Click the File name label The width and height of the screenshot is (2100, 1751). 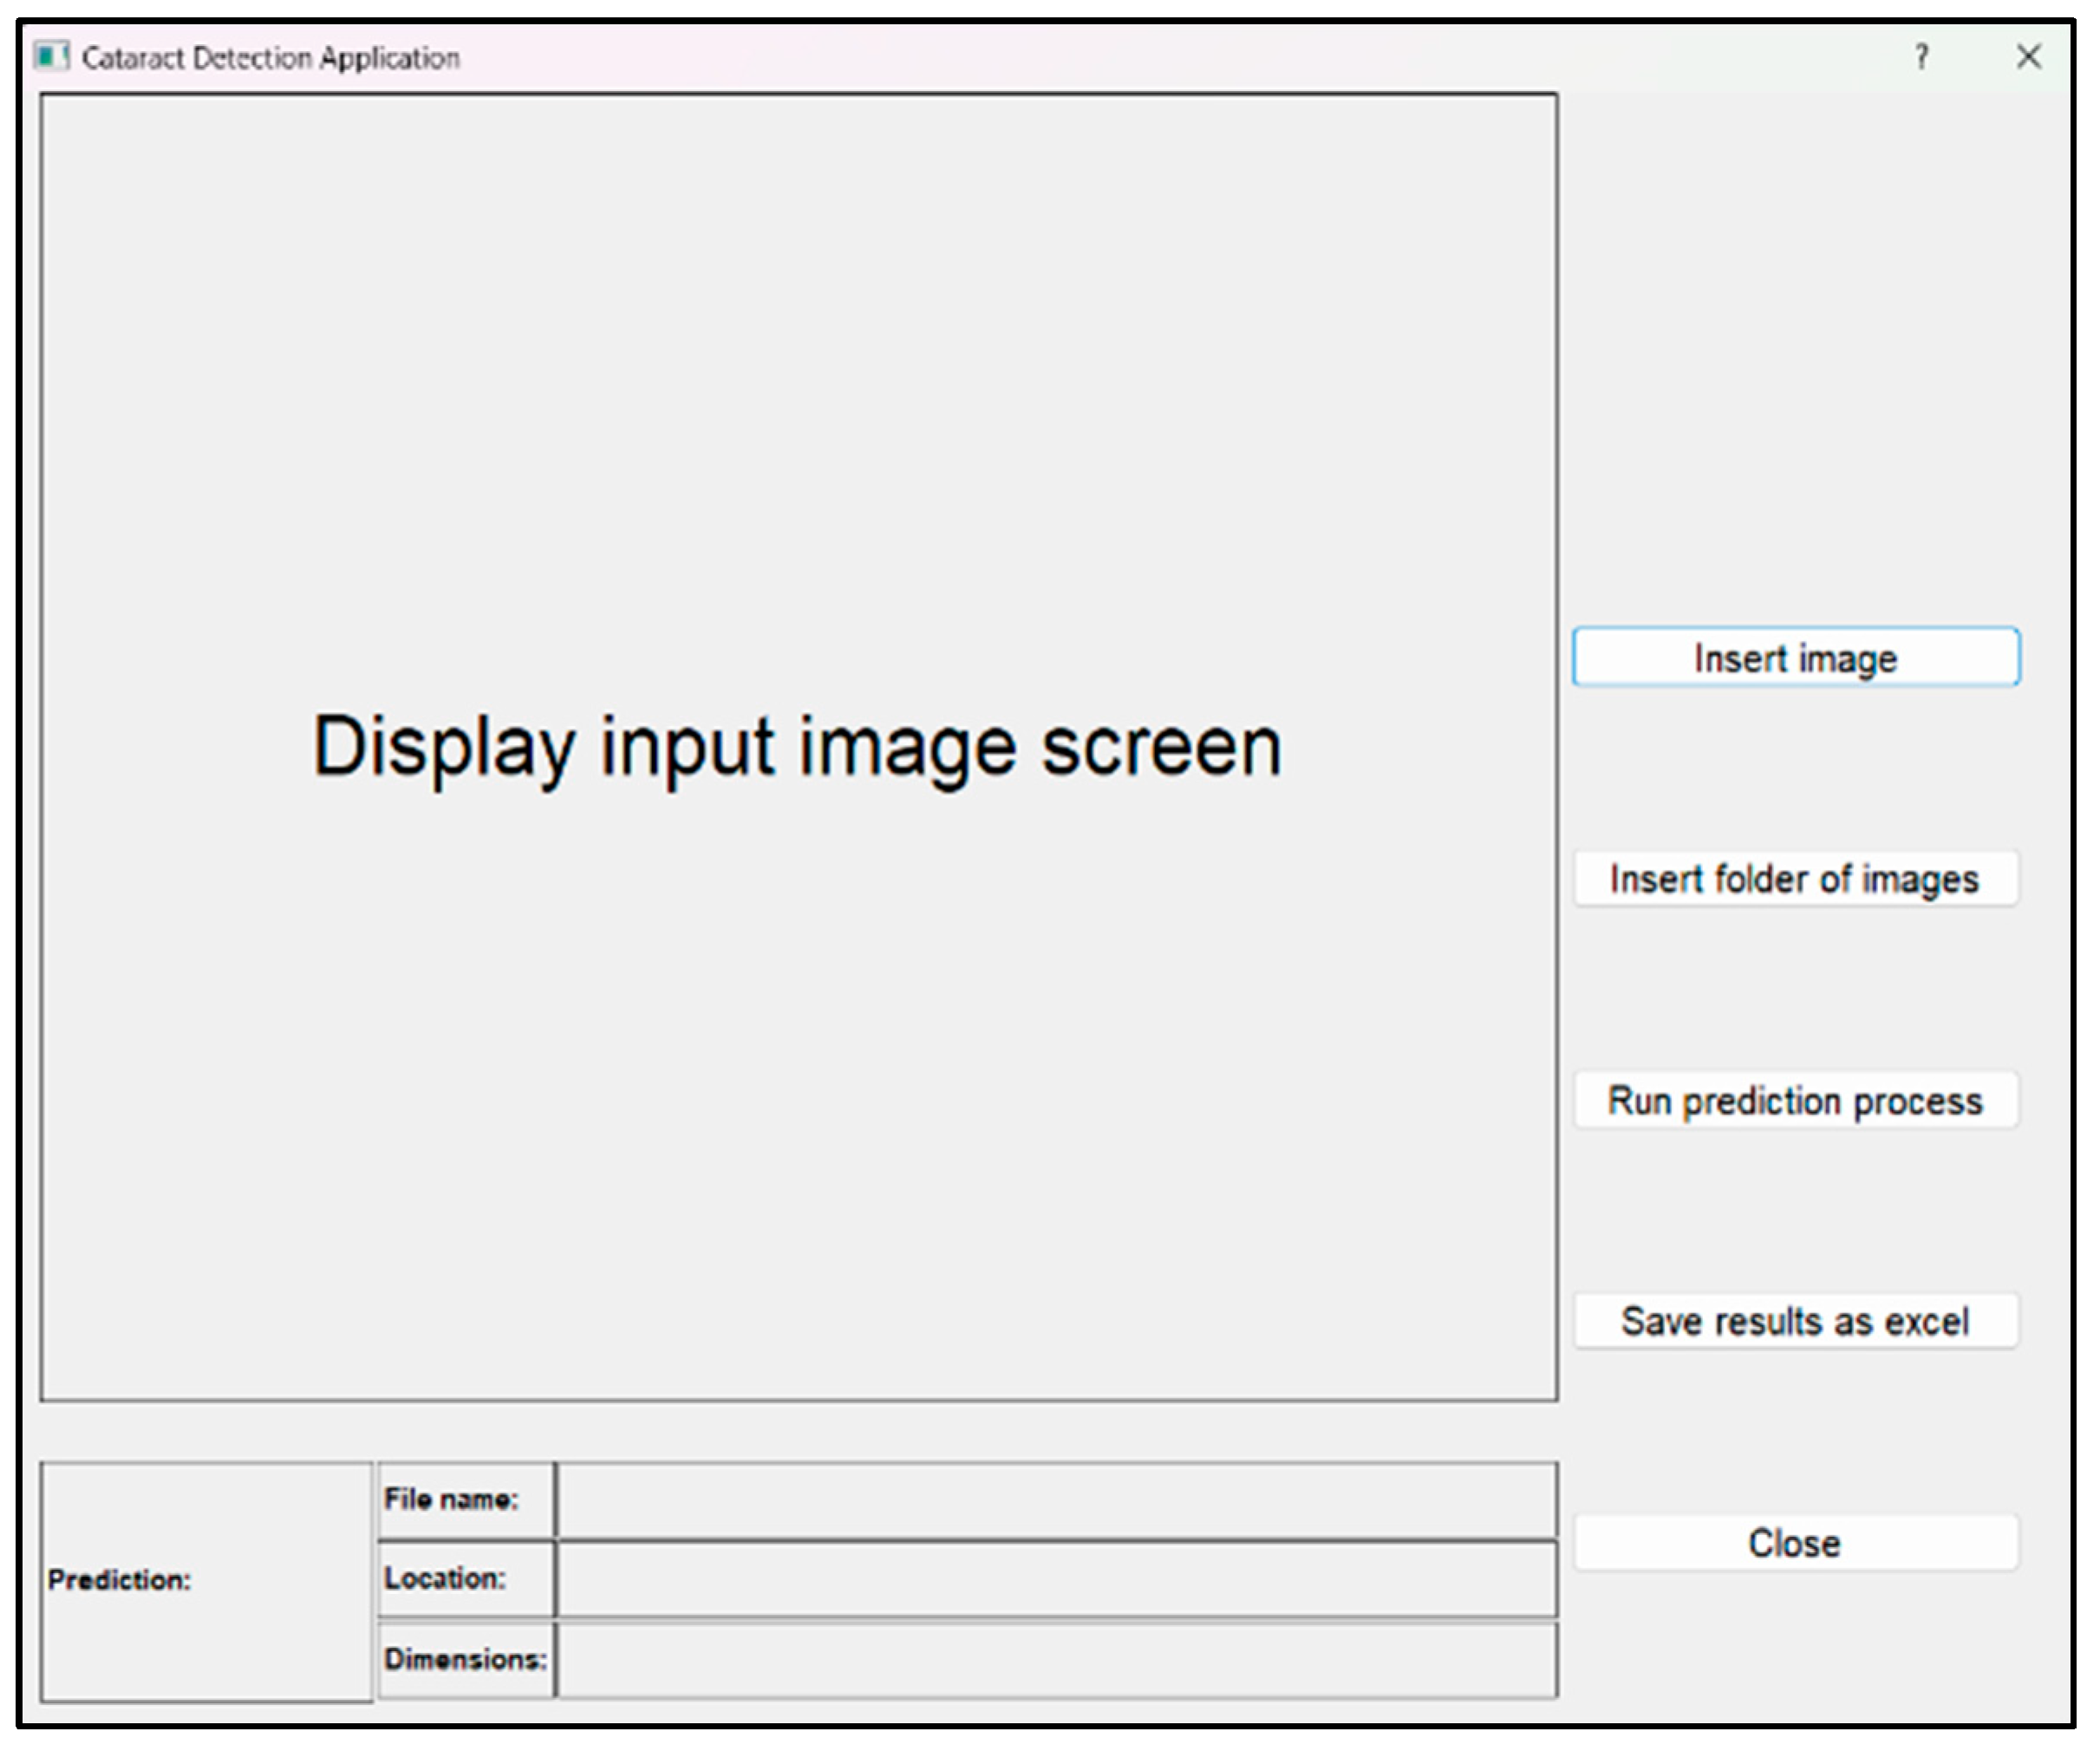[x=451, y=1499]
